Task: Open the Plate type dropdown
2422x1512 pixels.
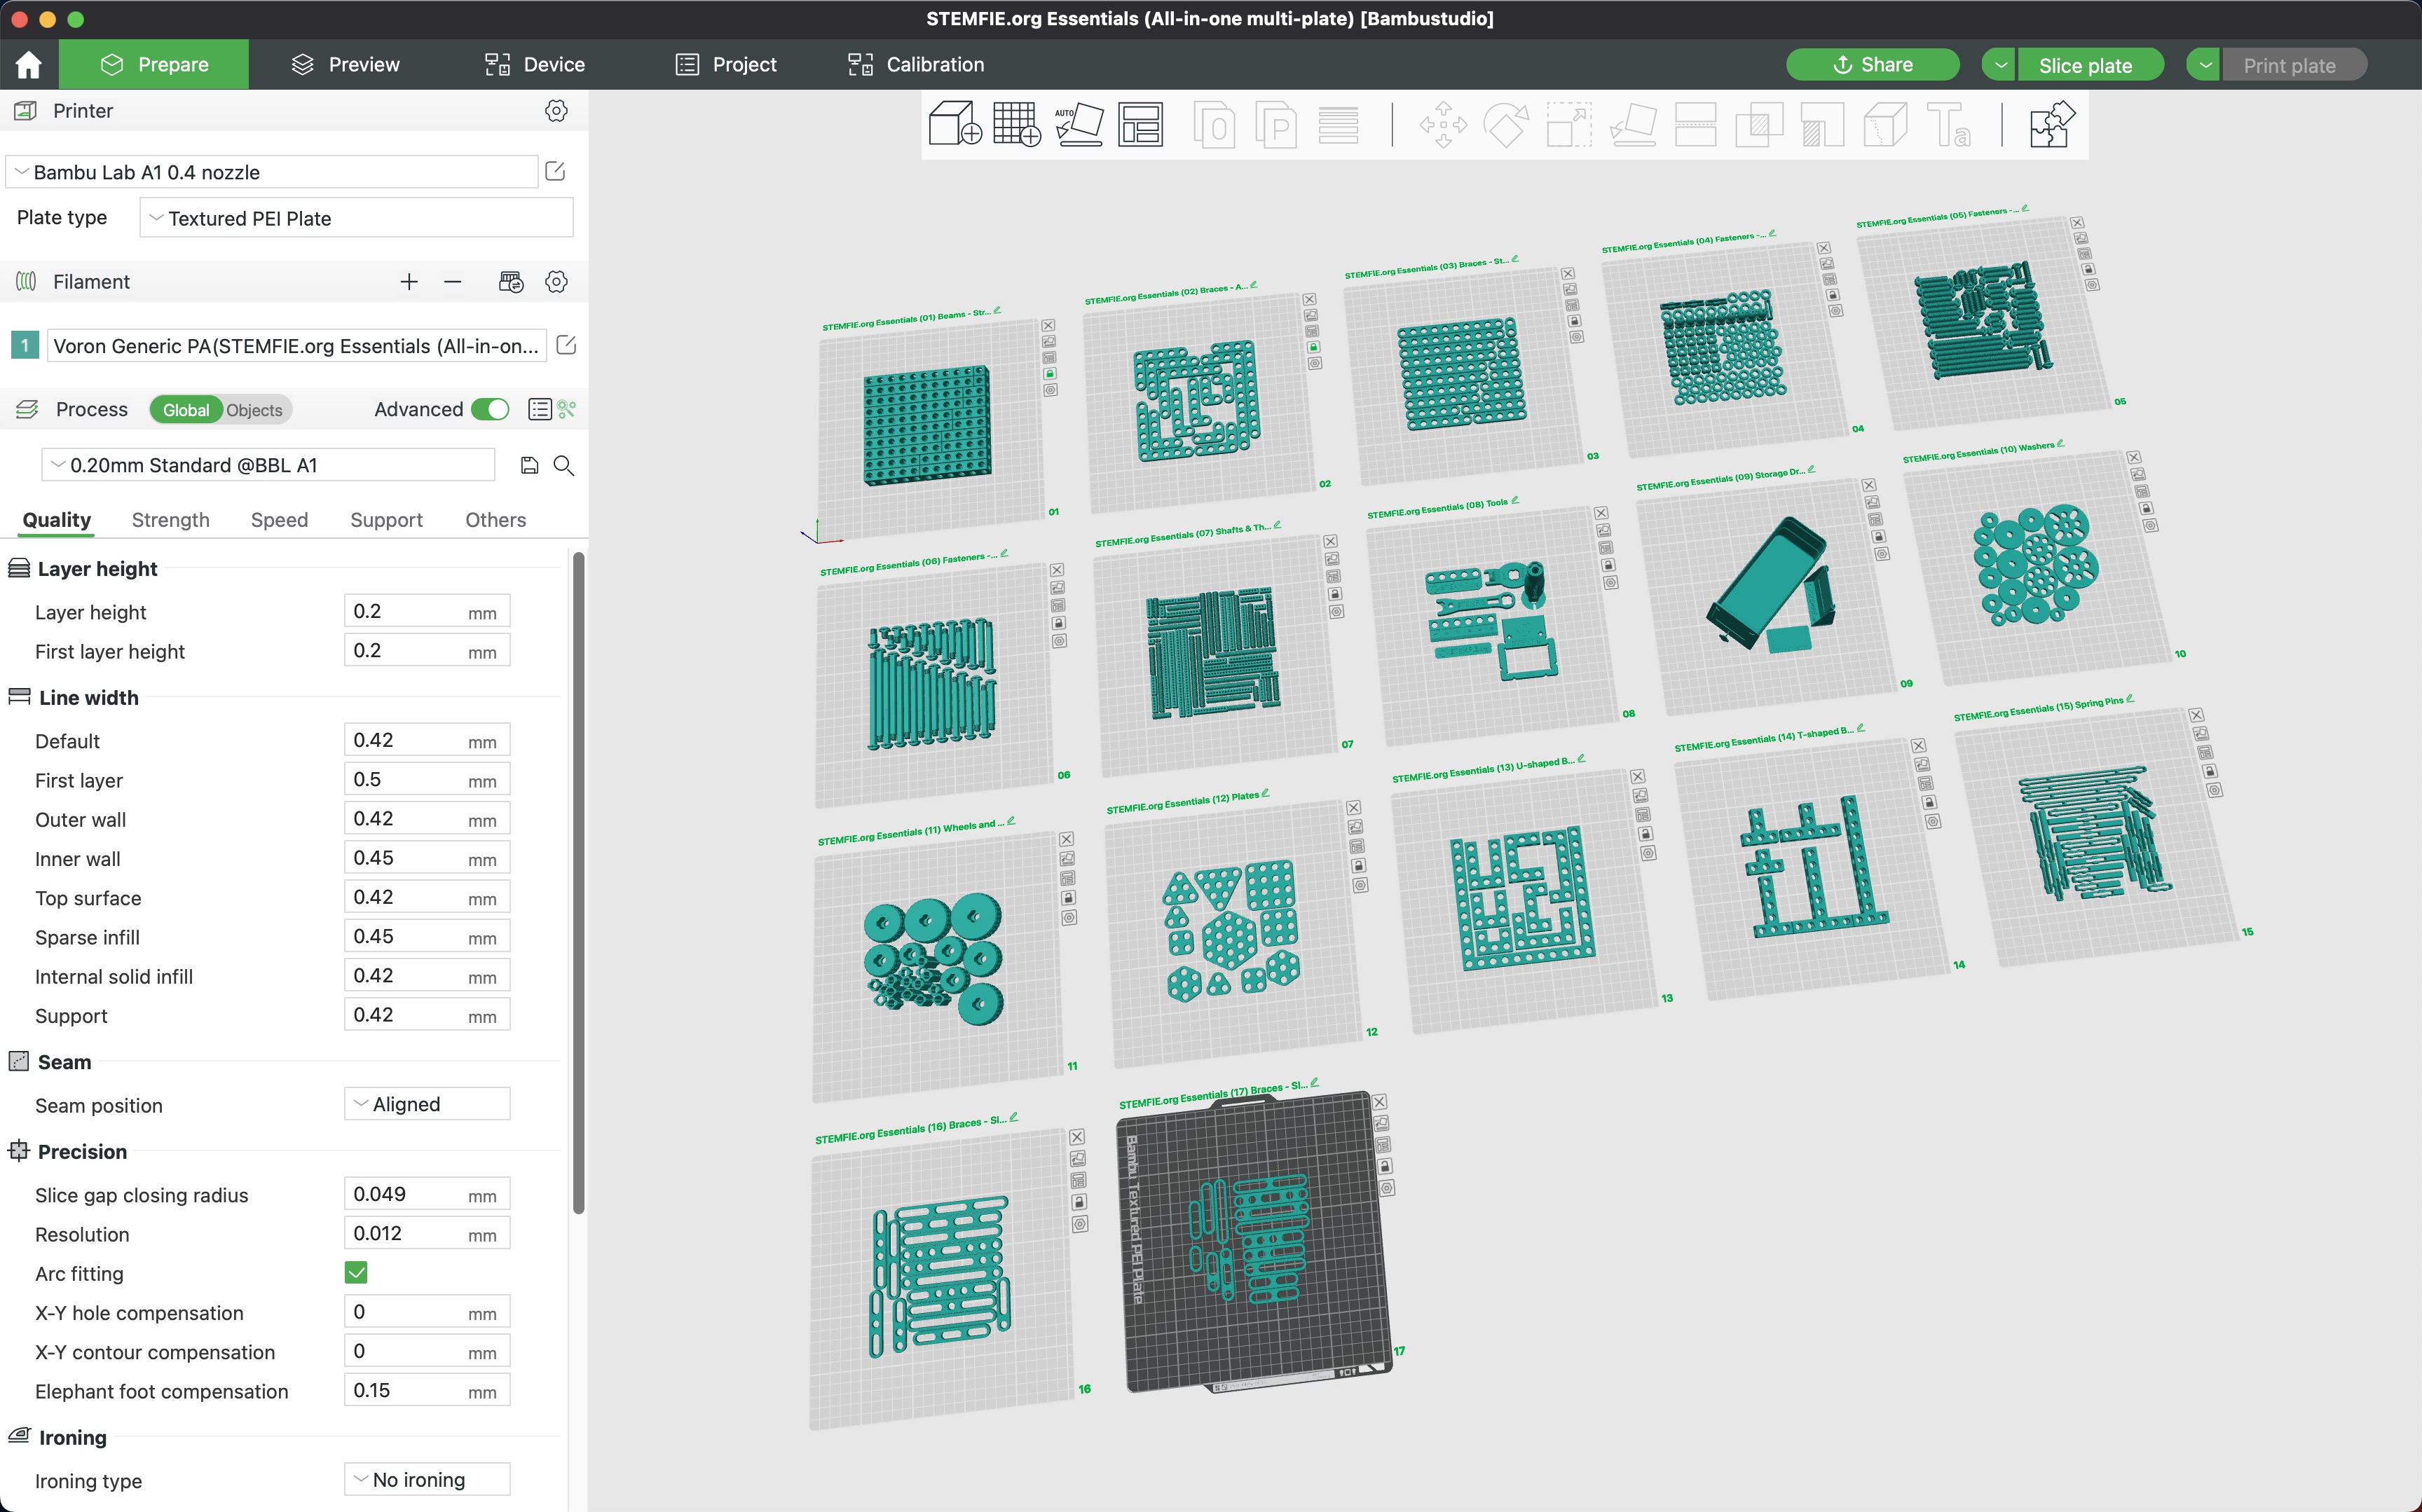Action: tap(357, 218)
